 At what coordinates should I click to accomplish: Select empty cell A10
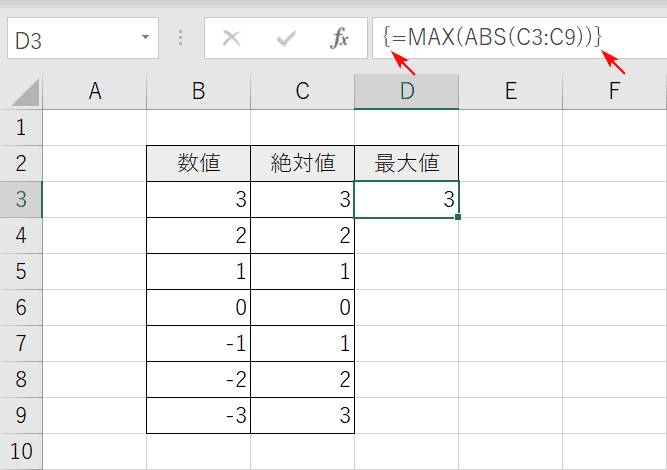(94, 452)
